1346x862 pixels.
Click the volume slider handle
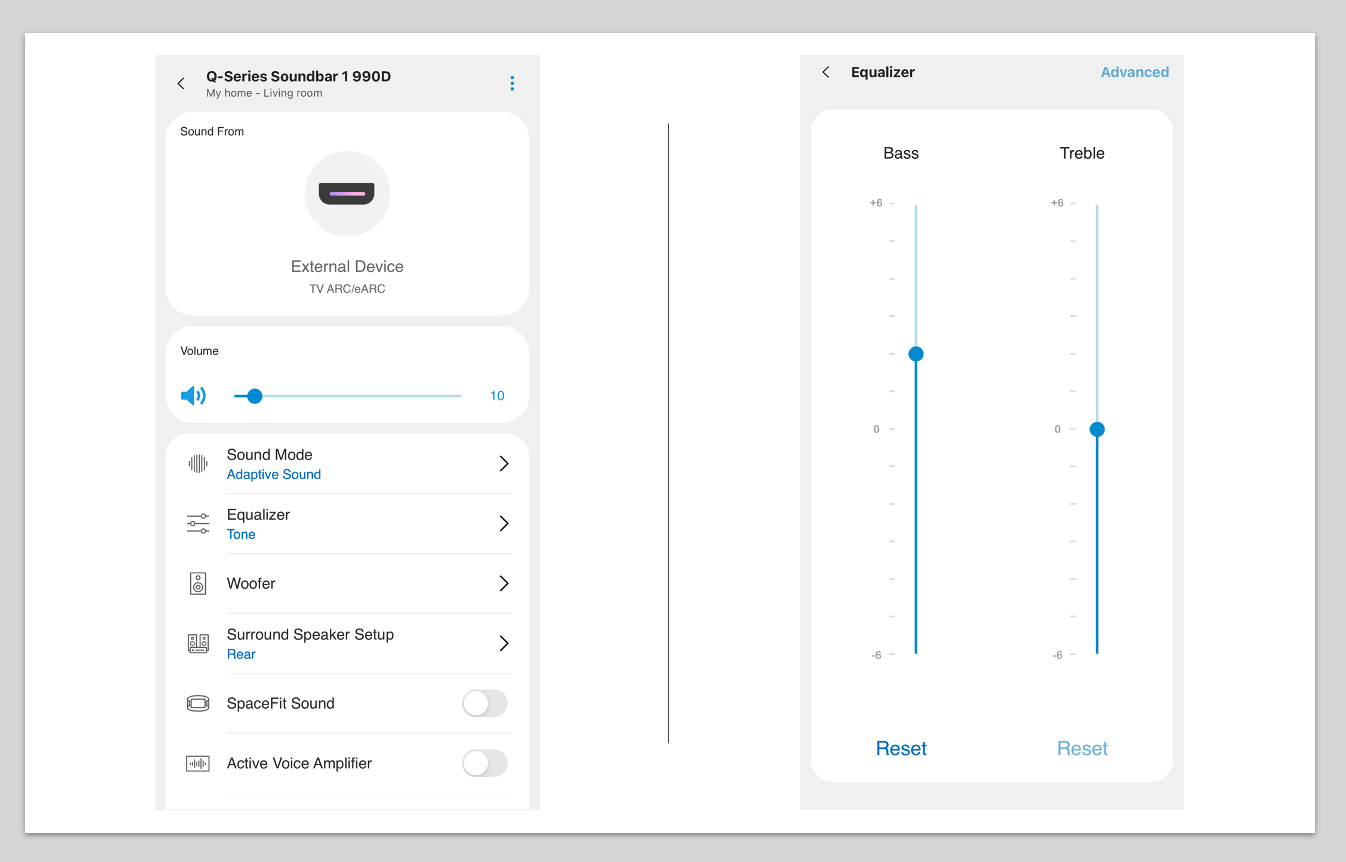pos(254,396)
